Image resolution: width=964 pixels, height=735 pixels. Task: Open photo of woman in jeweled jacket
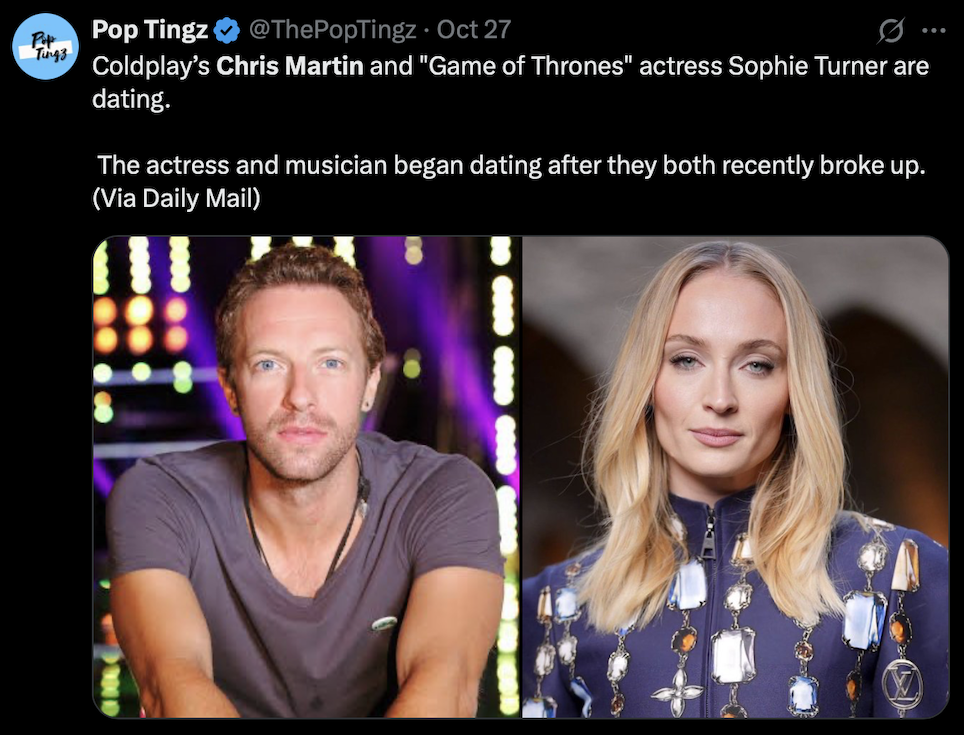(735, 477)
